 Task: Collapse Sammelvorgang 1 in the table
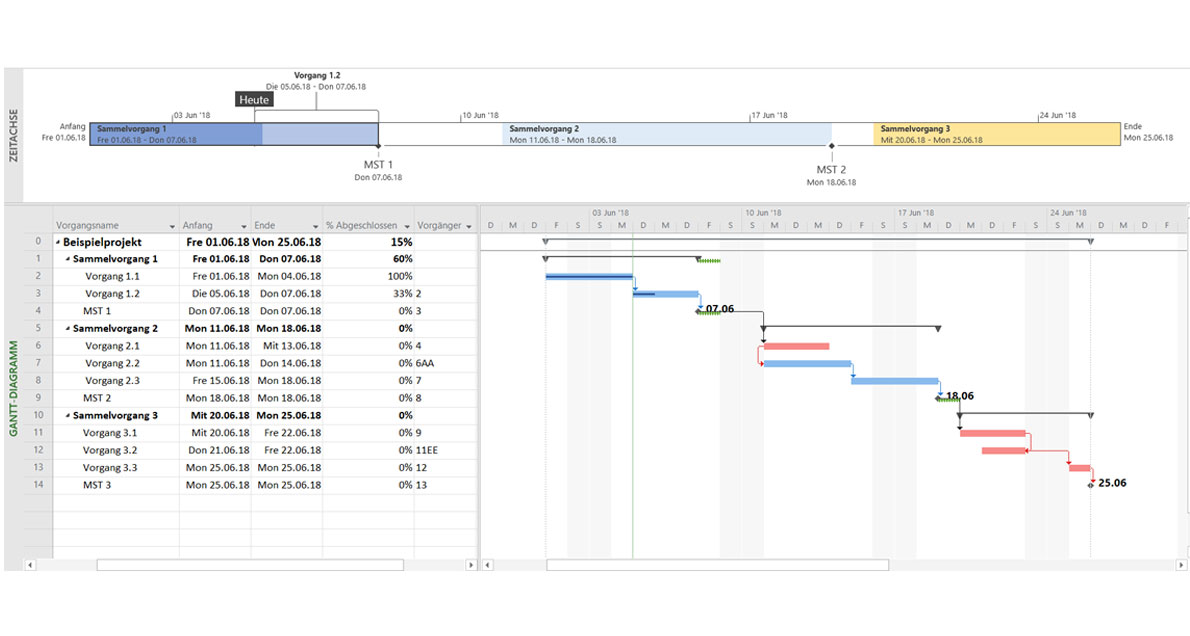point(68,258)
